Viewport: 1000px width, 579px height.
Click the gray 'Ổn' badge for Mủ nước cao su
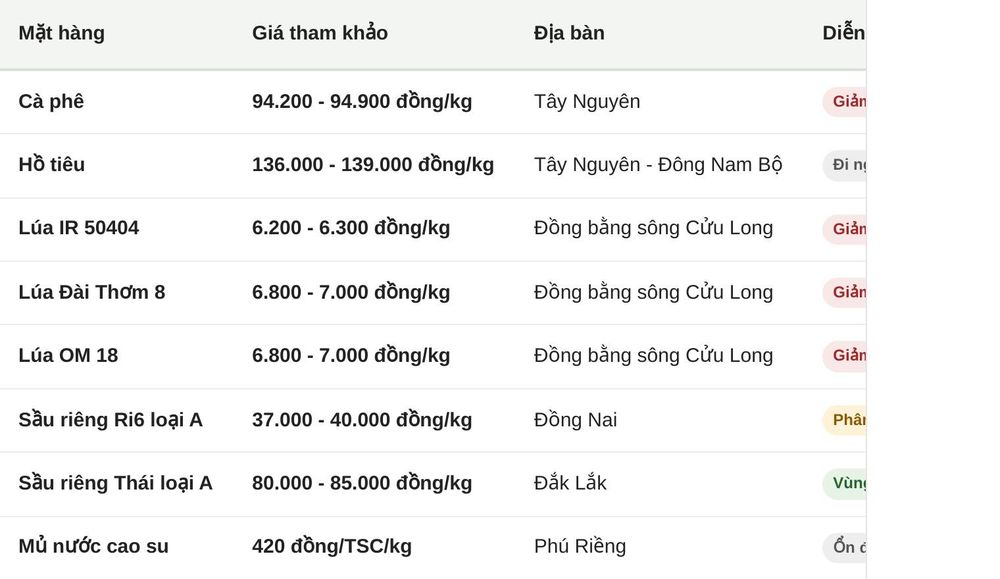click(844, 547)
